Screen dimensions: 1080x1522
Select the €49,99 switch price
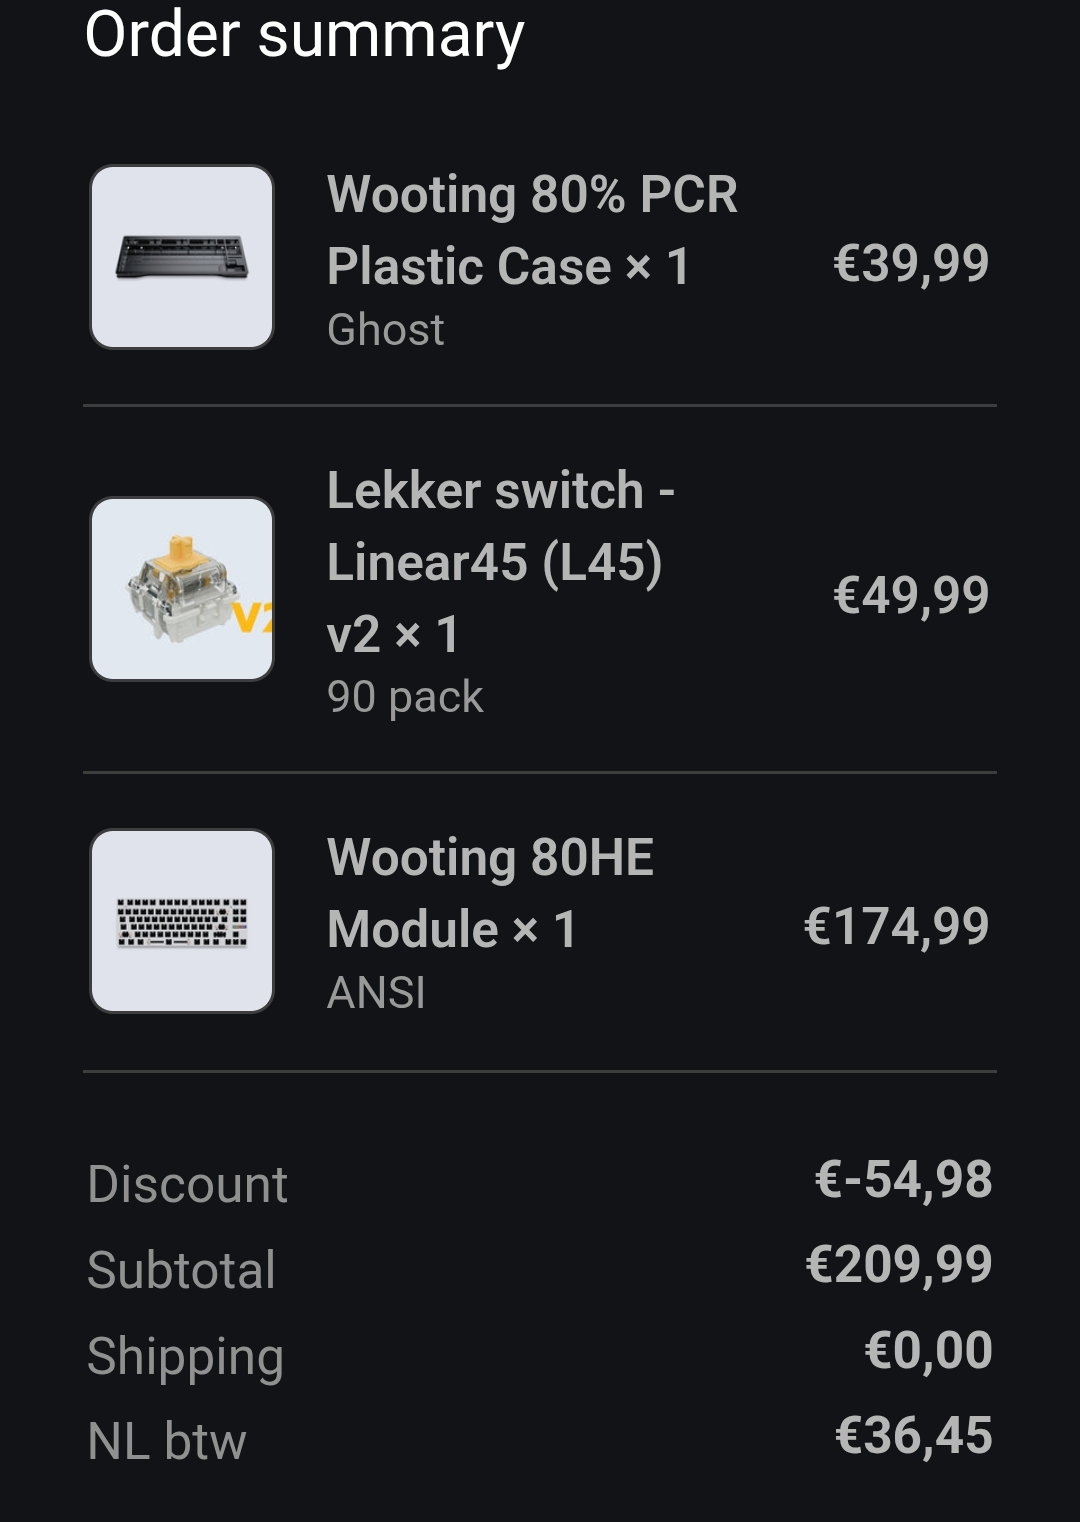pos(910,595)
